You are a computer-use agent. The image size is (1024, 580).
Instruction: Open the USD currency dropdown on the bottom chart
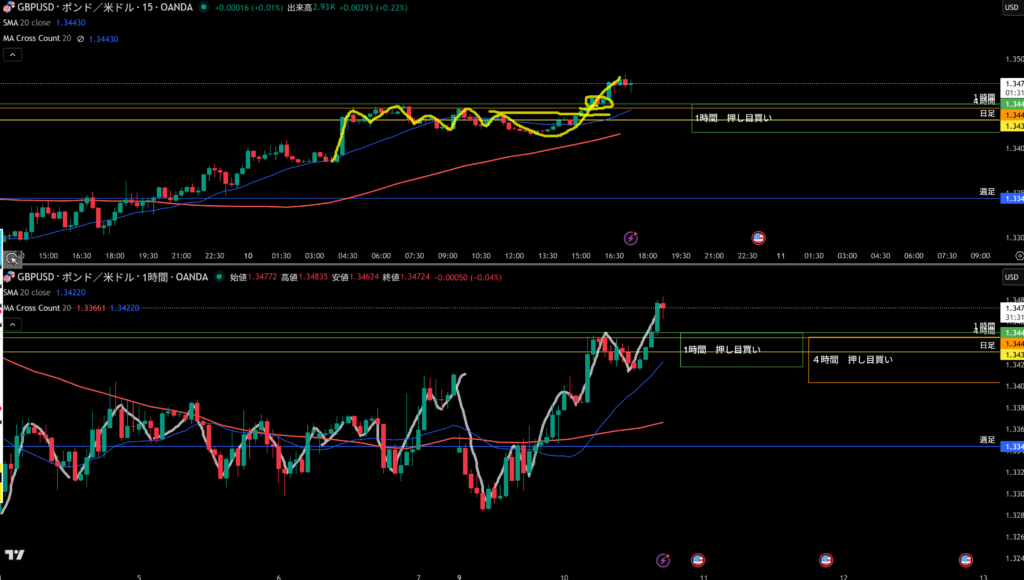point(1011,277)
